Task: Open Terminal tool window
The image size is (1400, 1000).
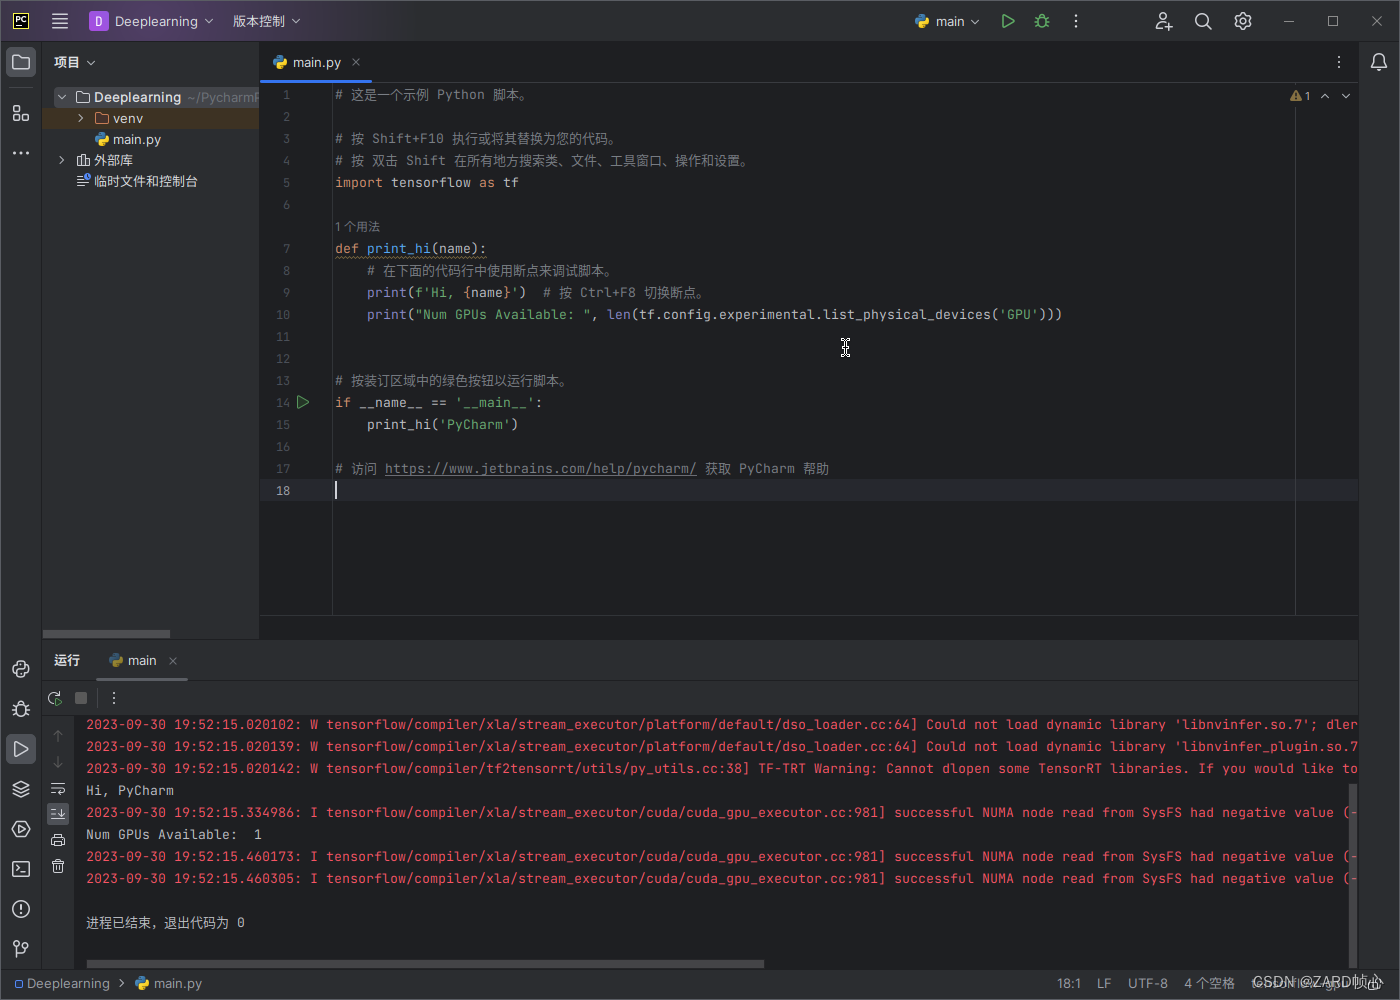Action: tap(21, 869)
